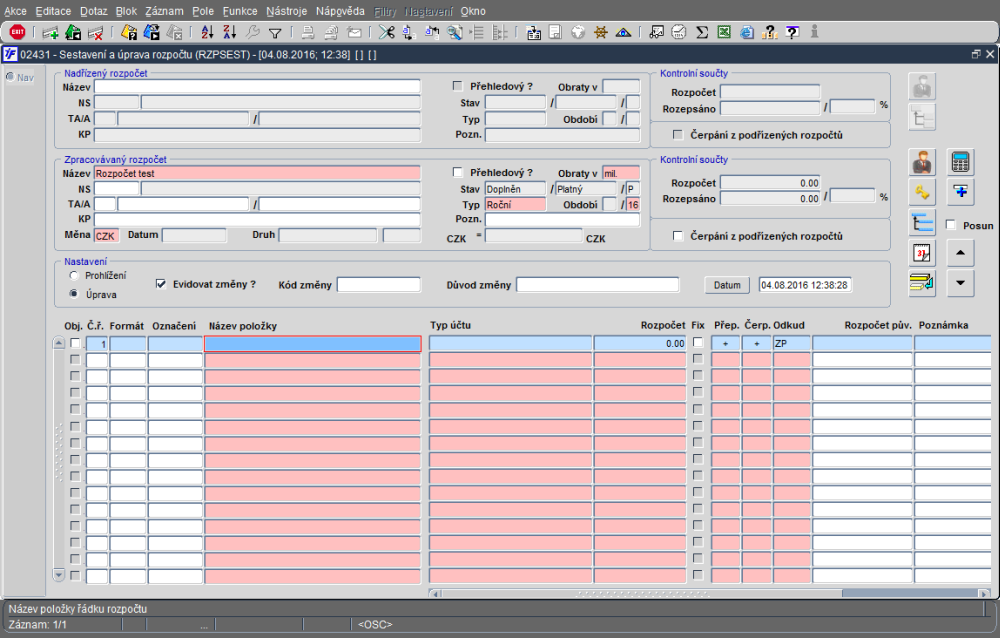Open the Excel export toolbar icon

coord(724,32)
